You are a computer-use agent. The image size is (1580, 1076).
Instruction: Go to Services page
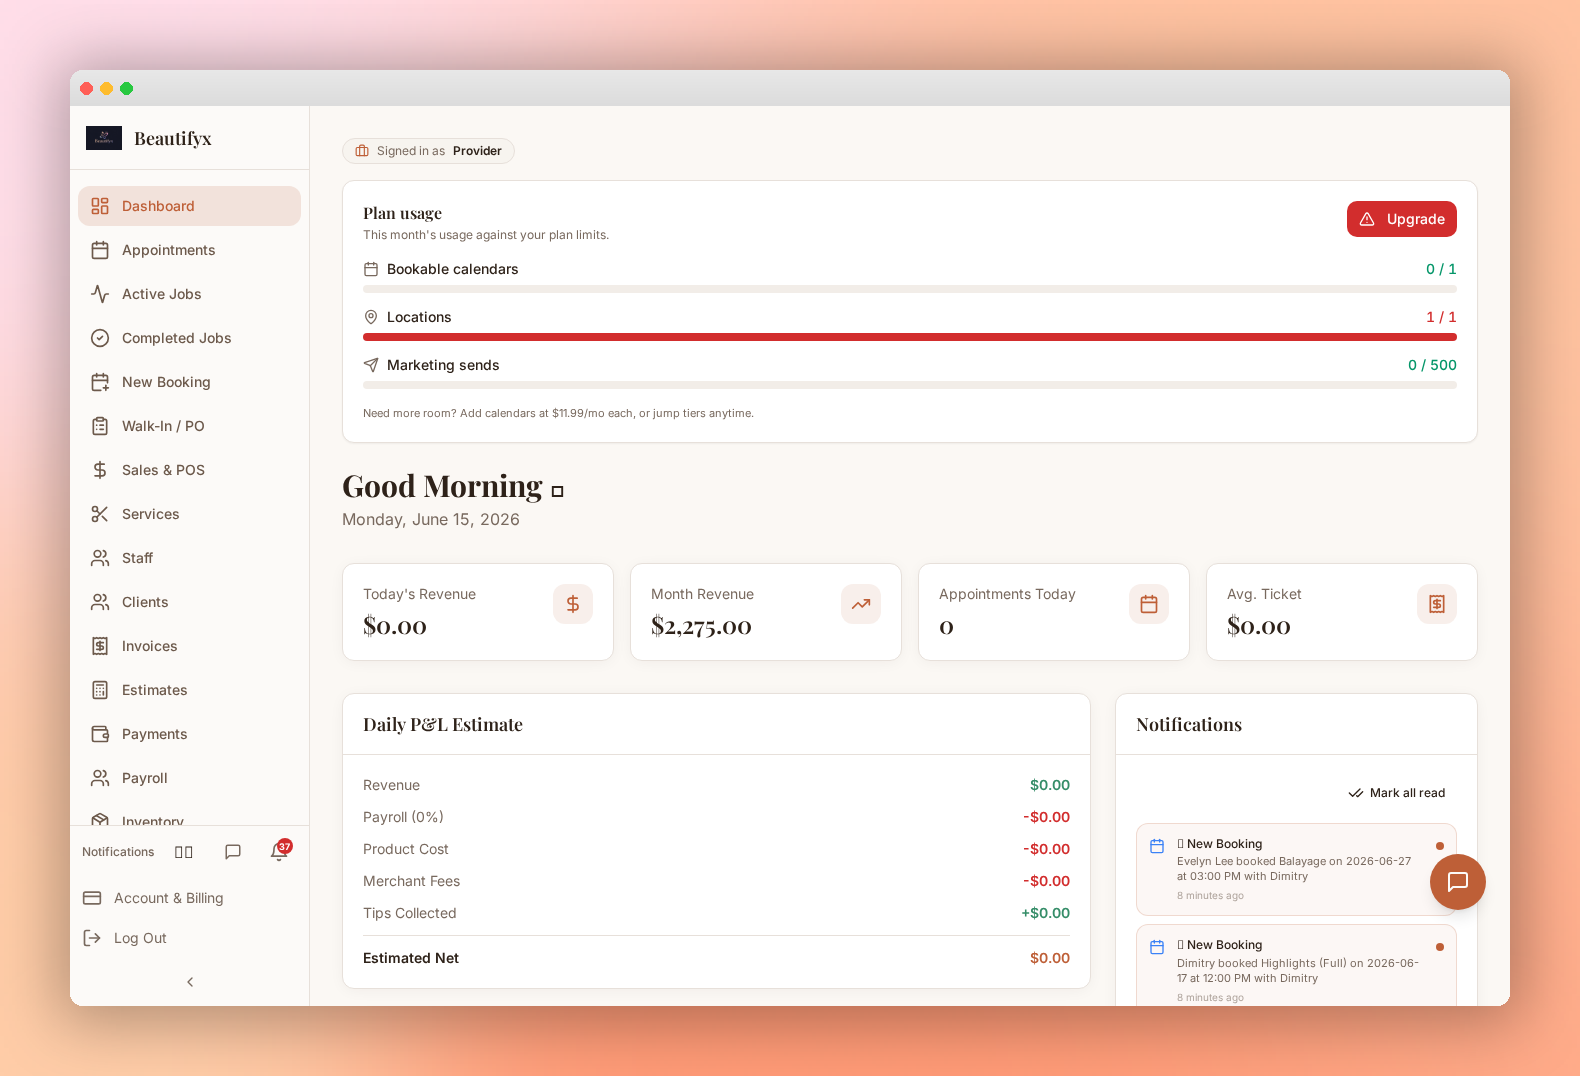coord(189,514)
